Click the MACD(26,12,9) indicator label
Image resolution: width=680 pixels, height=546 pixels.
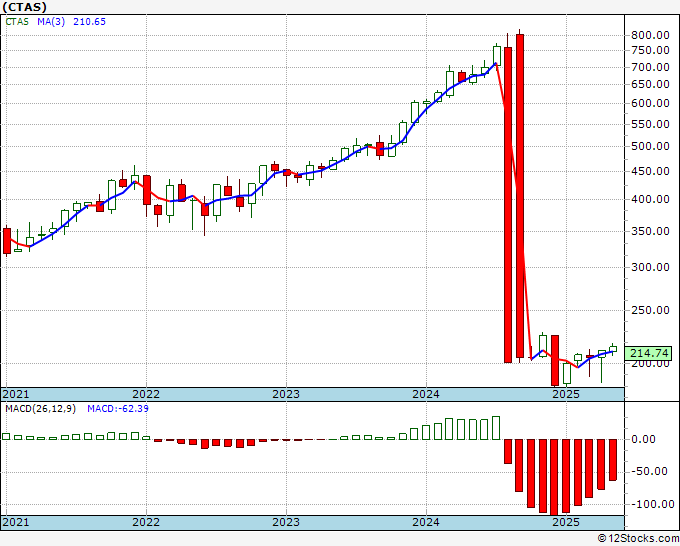tap(40, 409)
